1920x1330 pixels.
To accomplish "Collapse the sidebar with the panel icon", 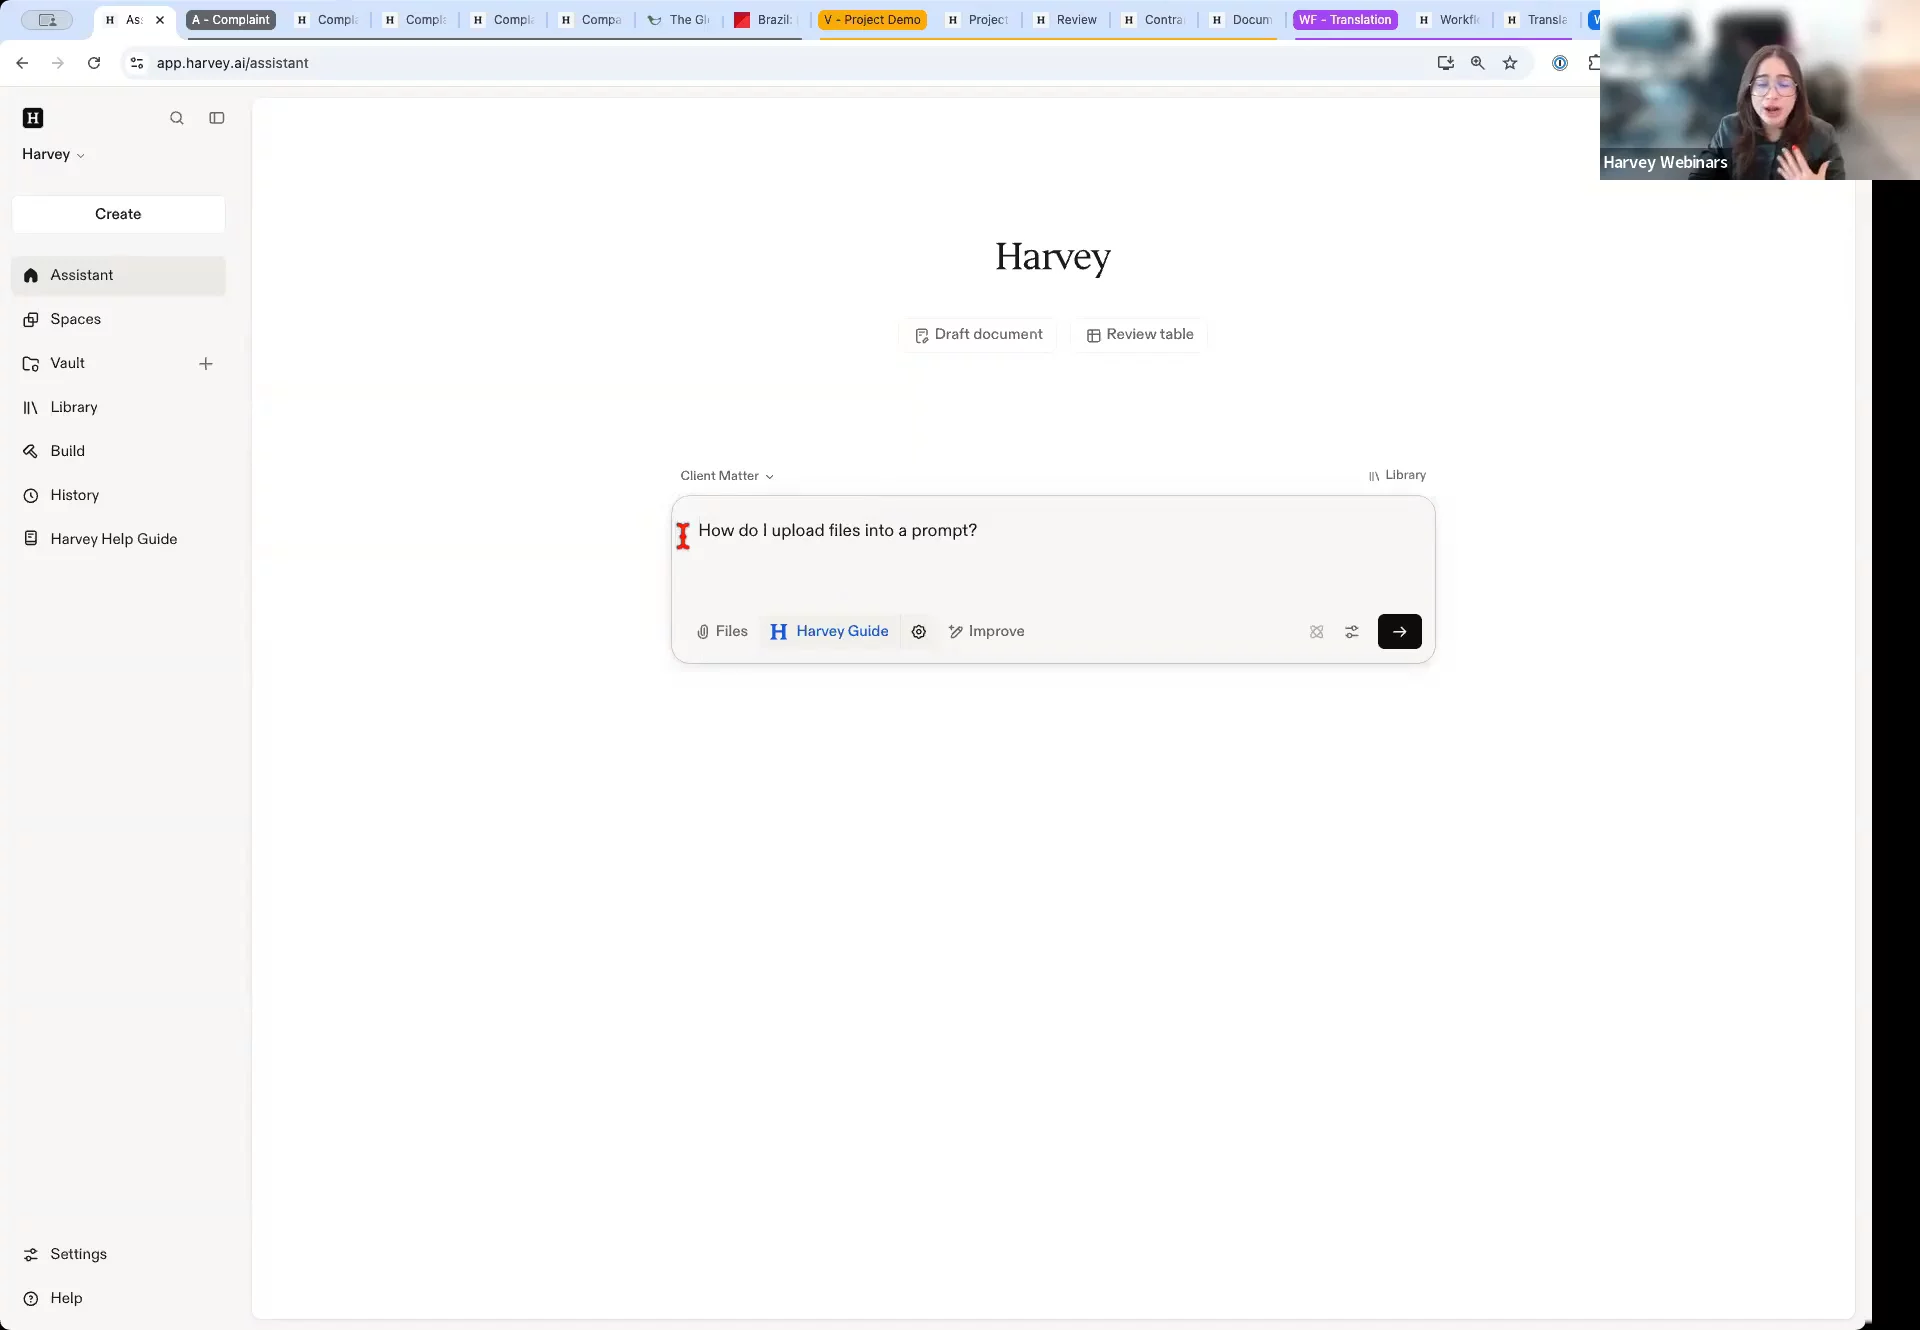I will pos(216,118).
